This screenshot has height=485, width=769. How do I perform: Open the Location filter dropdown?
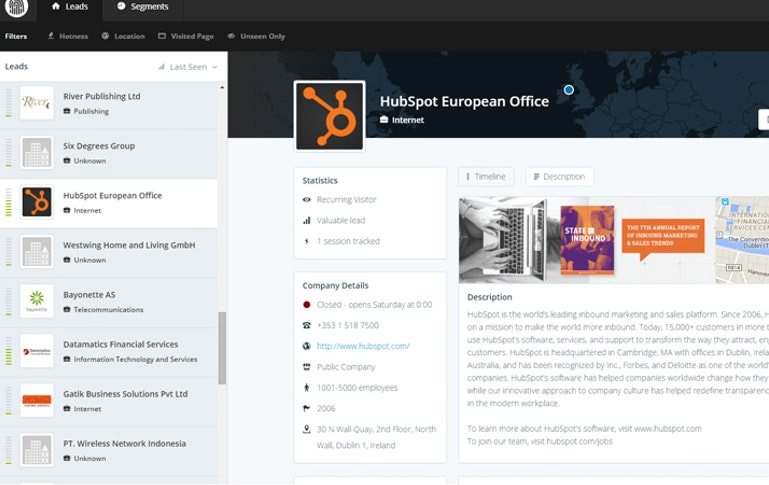(123, 36)
